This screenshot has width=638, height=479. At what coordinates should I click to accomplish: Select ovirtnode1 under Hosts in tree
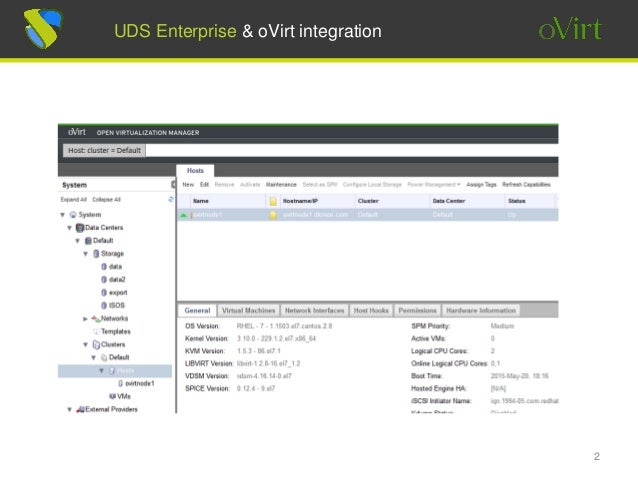click(x=140, y=383)
